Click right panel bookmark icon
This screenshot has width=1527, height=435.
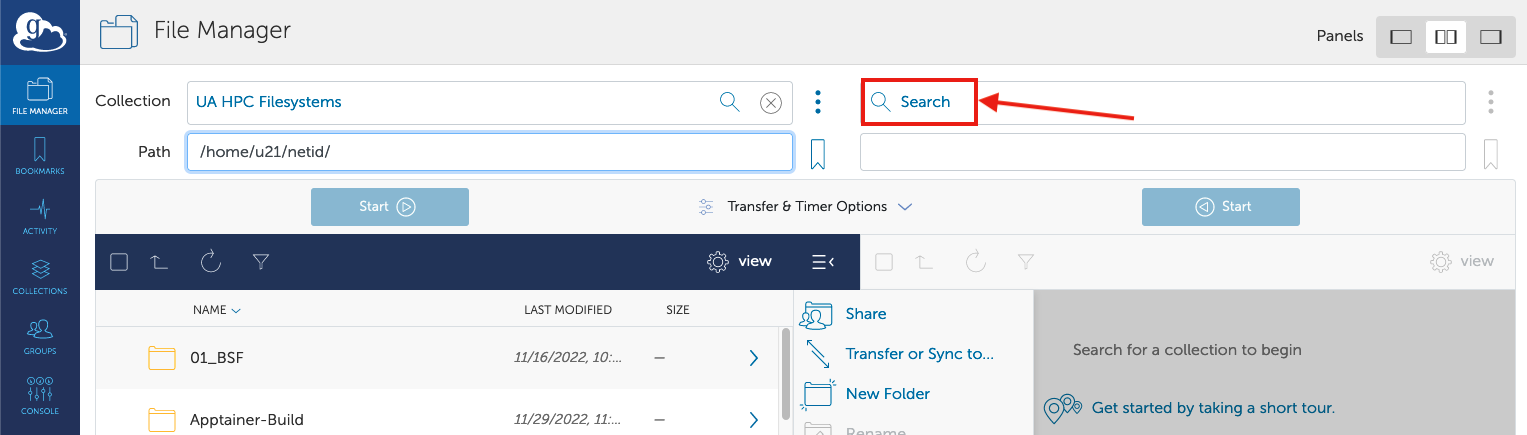point(1491,154)
